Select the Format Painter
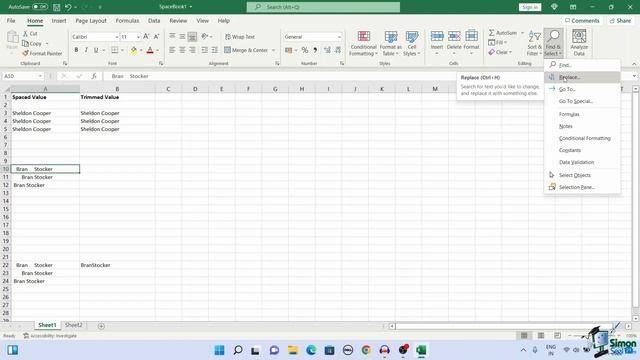The image size is (640, 360). (42, 53)
